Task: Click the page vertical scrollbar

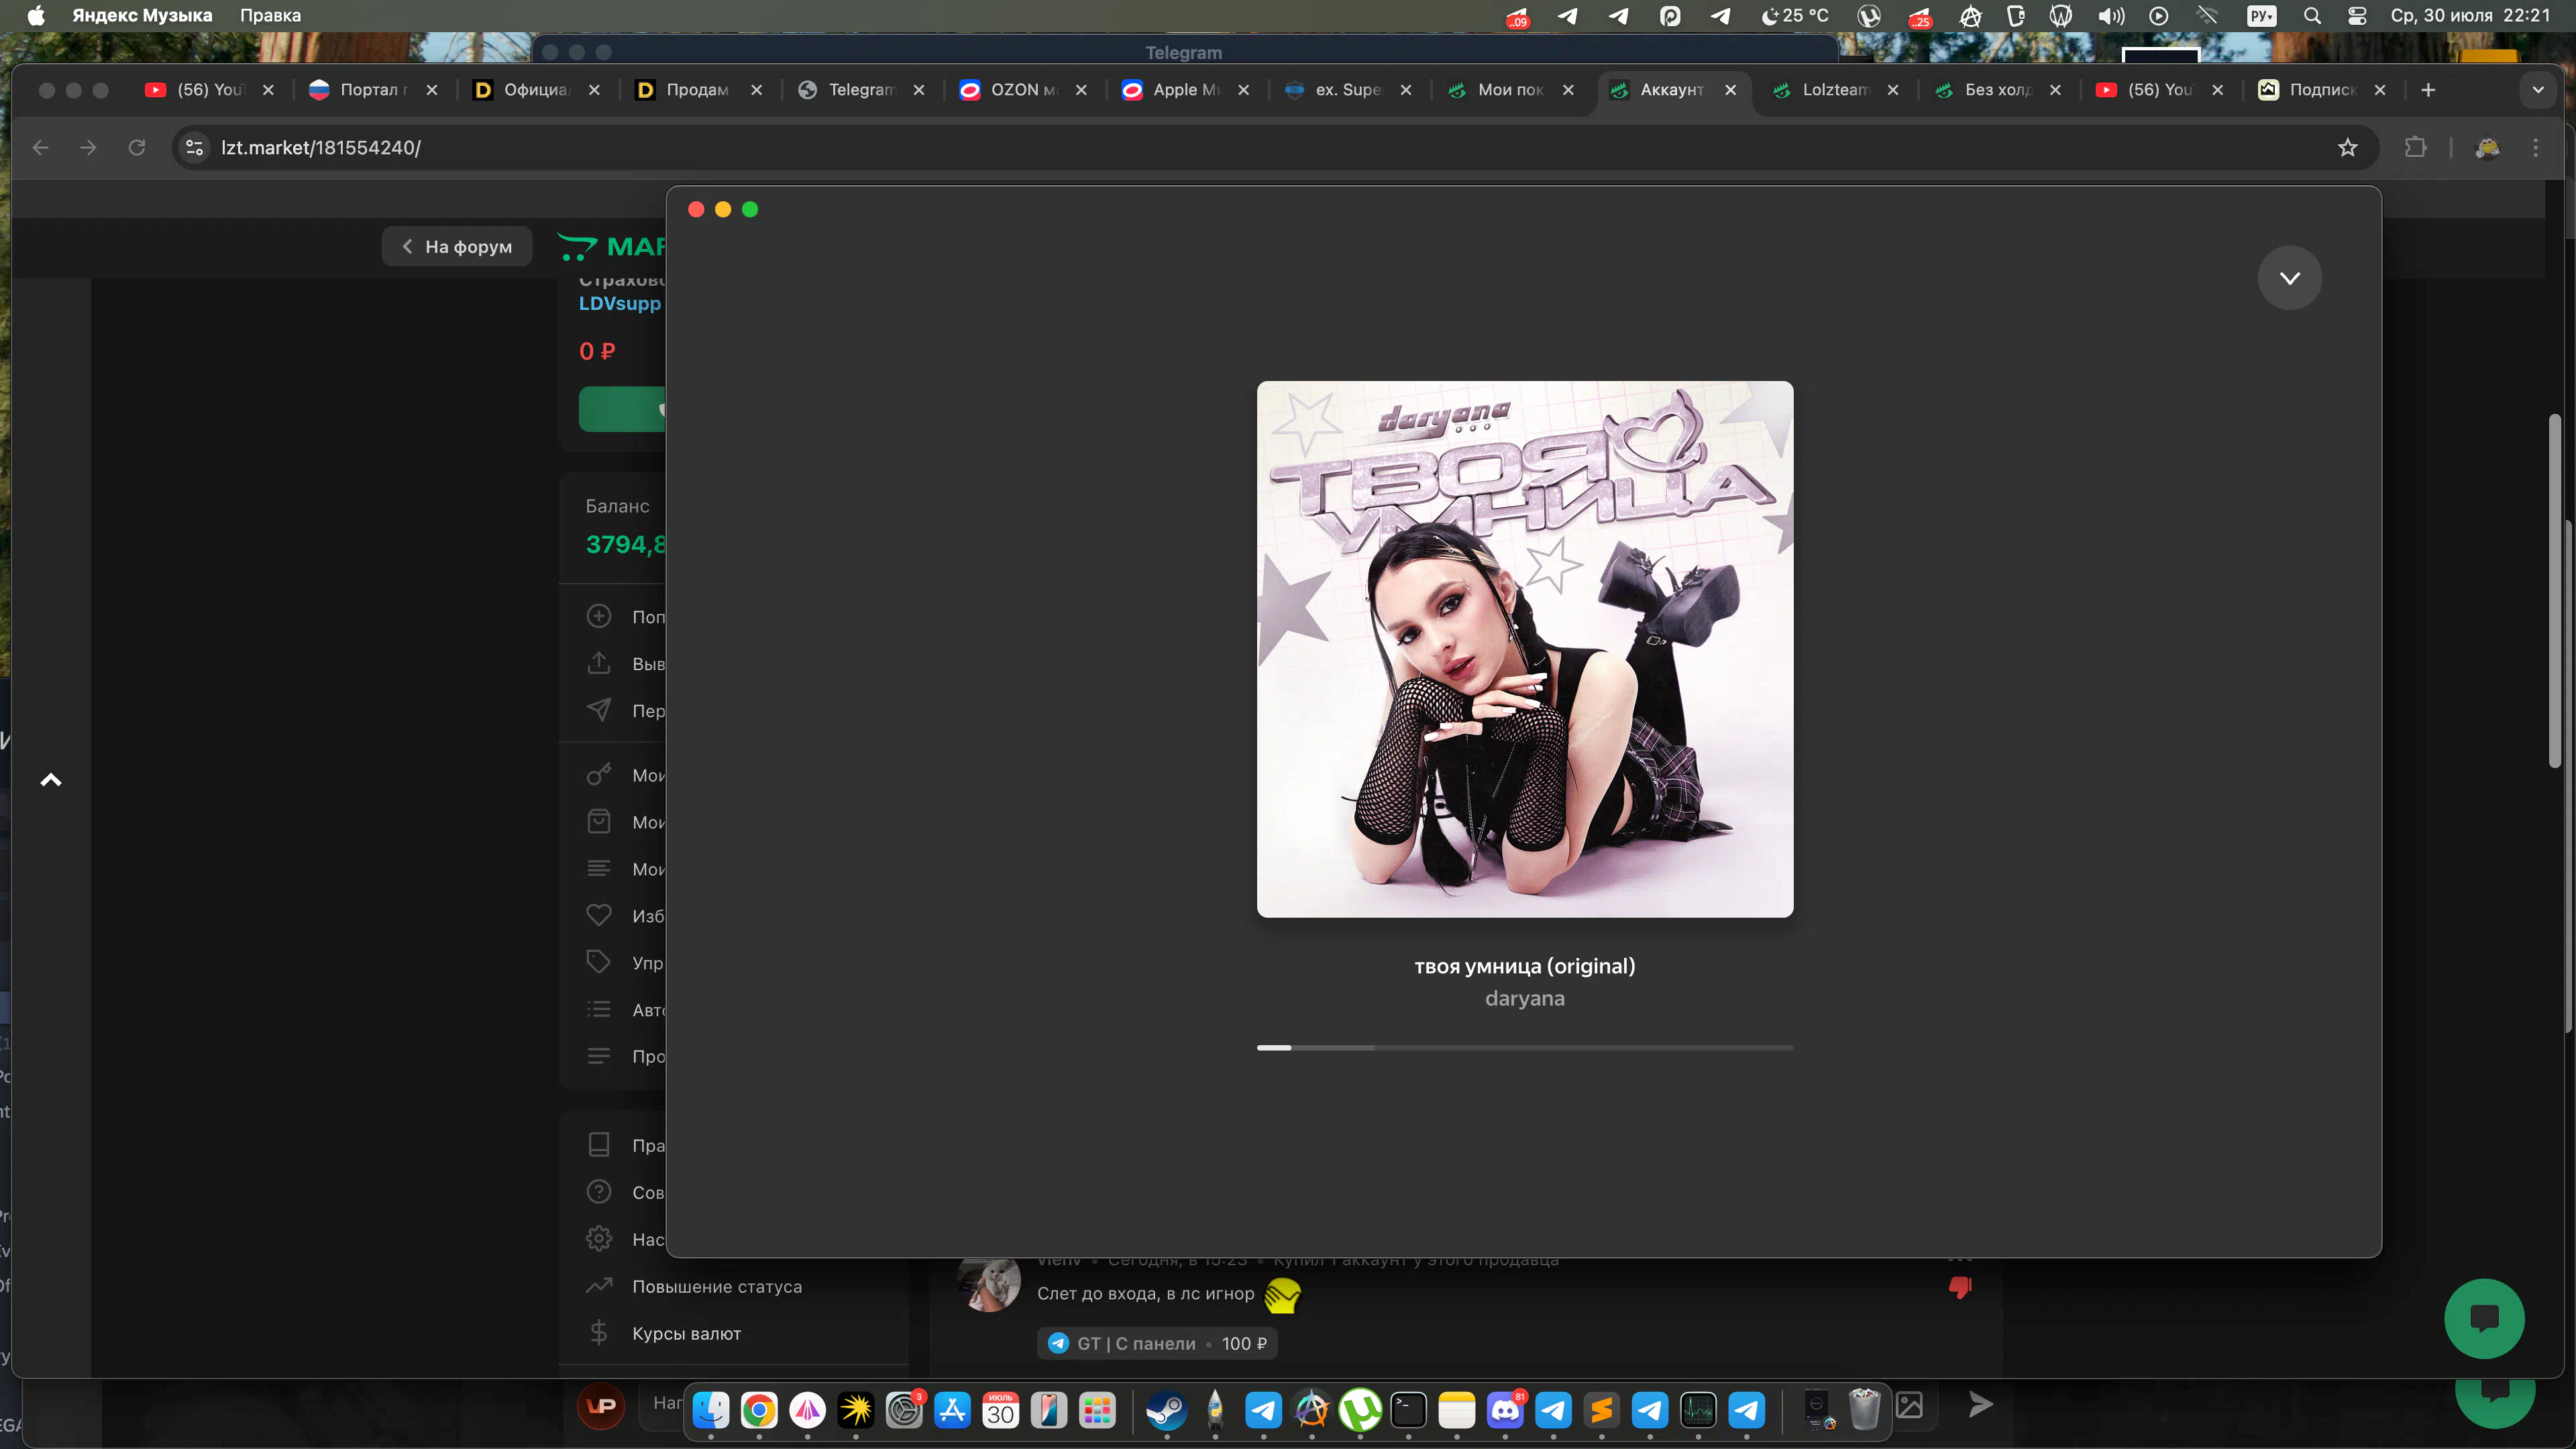Action: 2554,590
